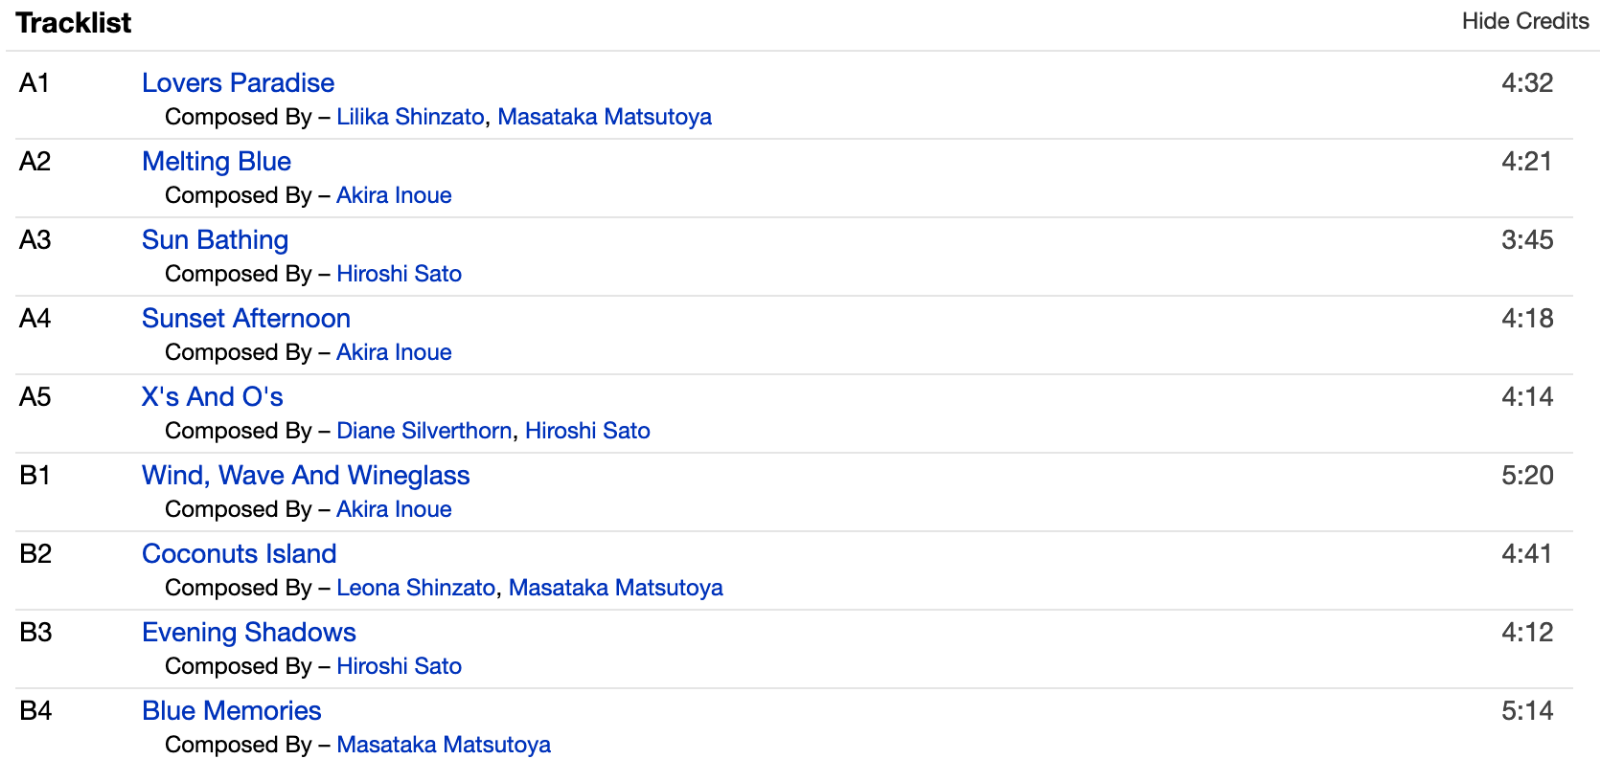Visit Akira Inoue credit under Wind, Wave And Wineglass
The image size is (1600, 781).
[x=394, y=509]
